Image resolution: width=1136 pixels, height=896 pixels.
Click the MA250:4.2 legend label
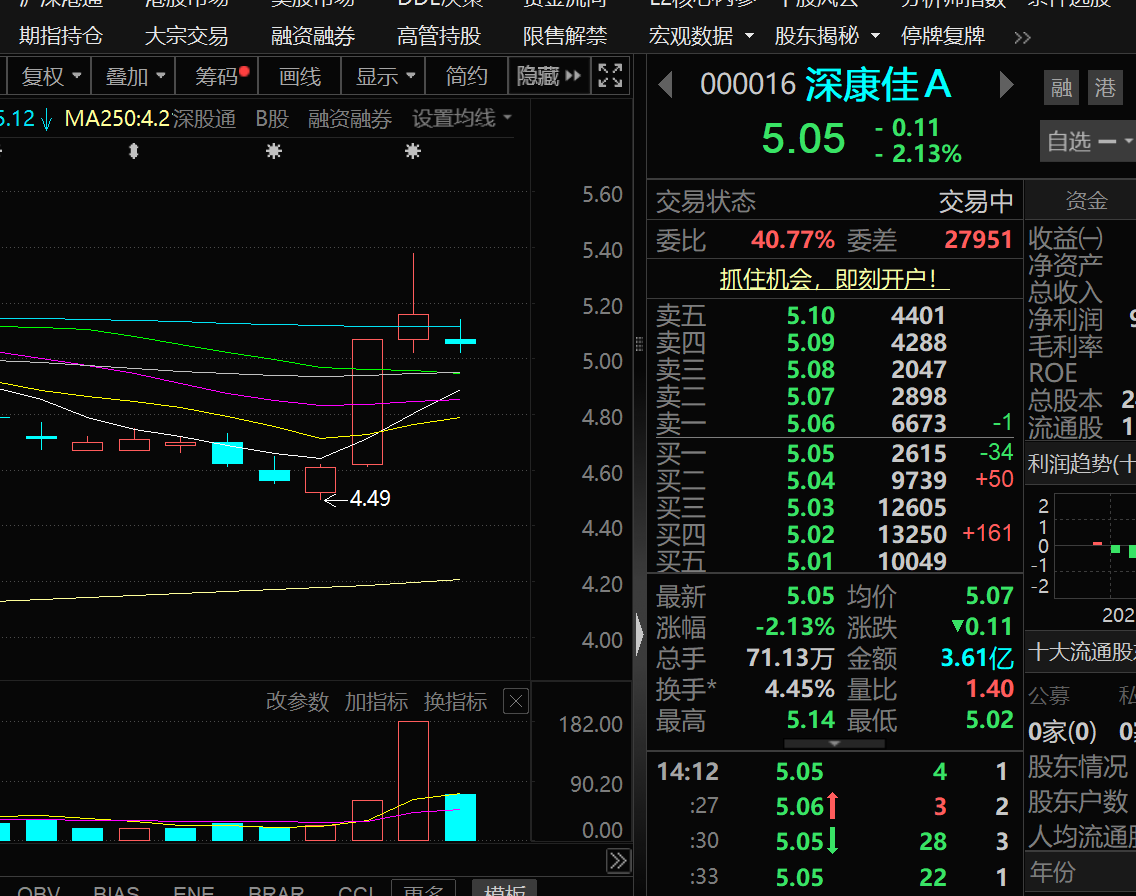(x=117, y=118)
